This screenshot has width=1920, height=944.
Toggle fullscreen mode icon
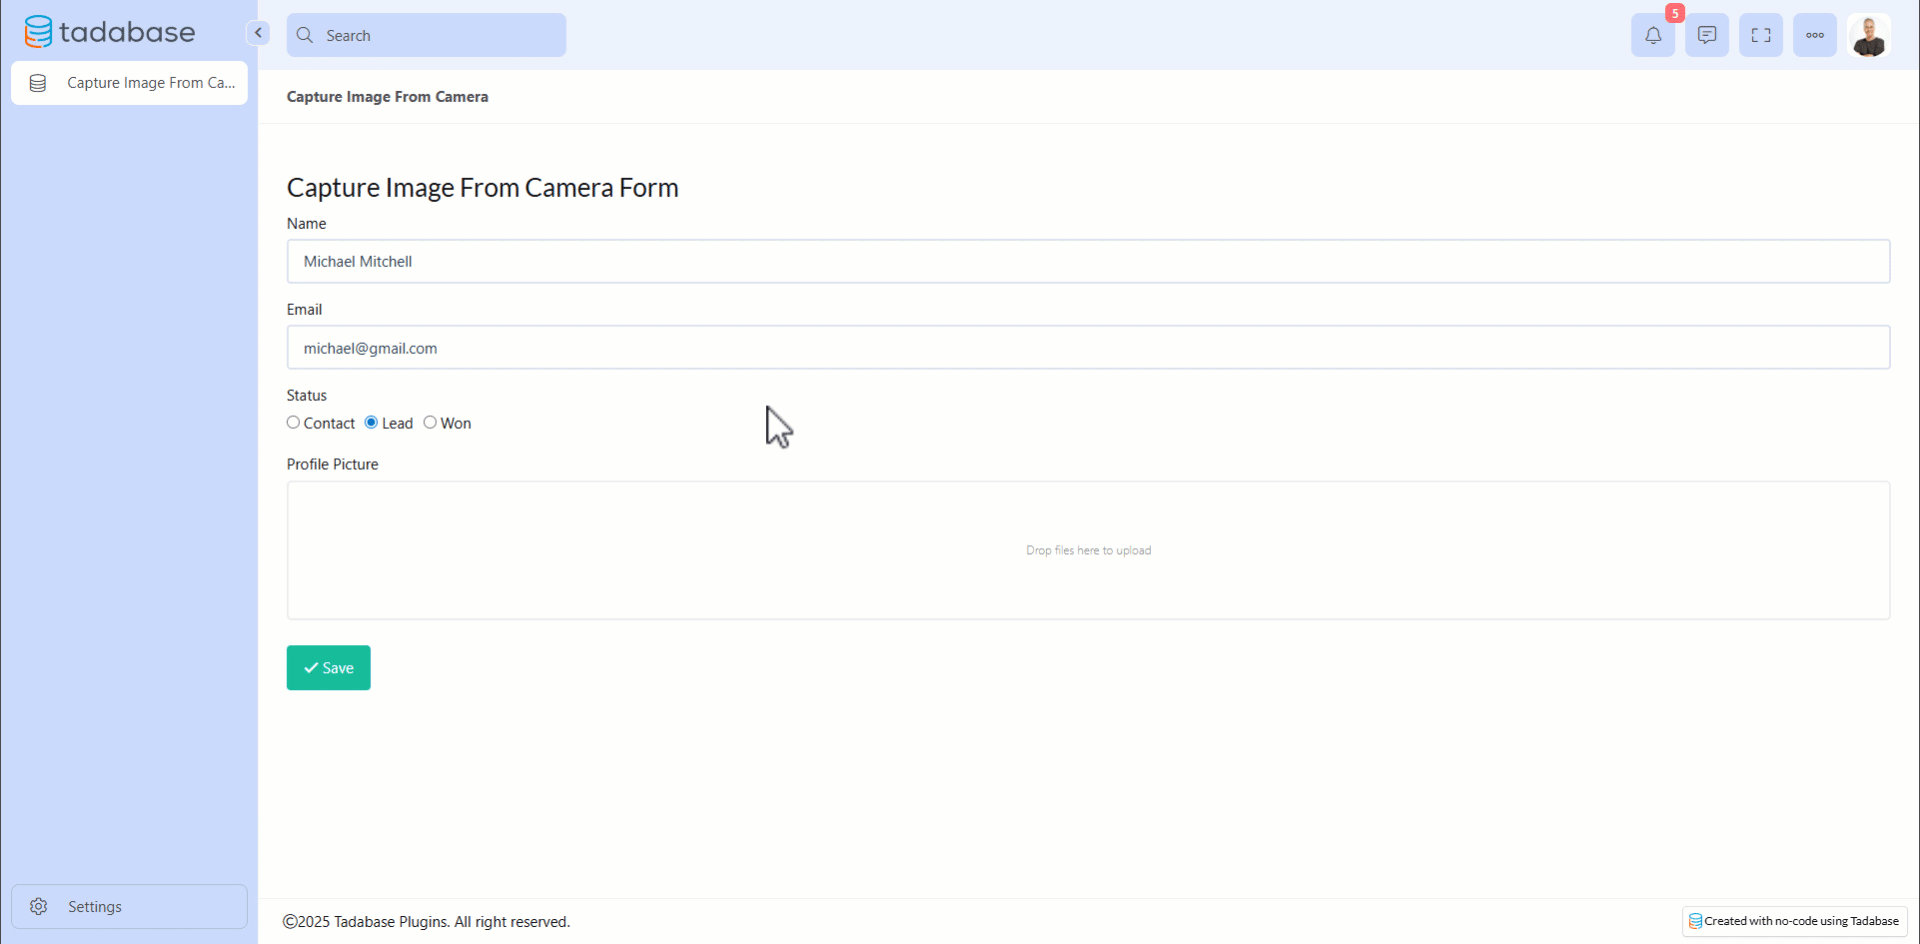(x=1760, y=36)
